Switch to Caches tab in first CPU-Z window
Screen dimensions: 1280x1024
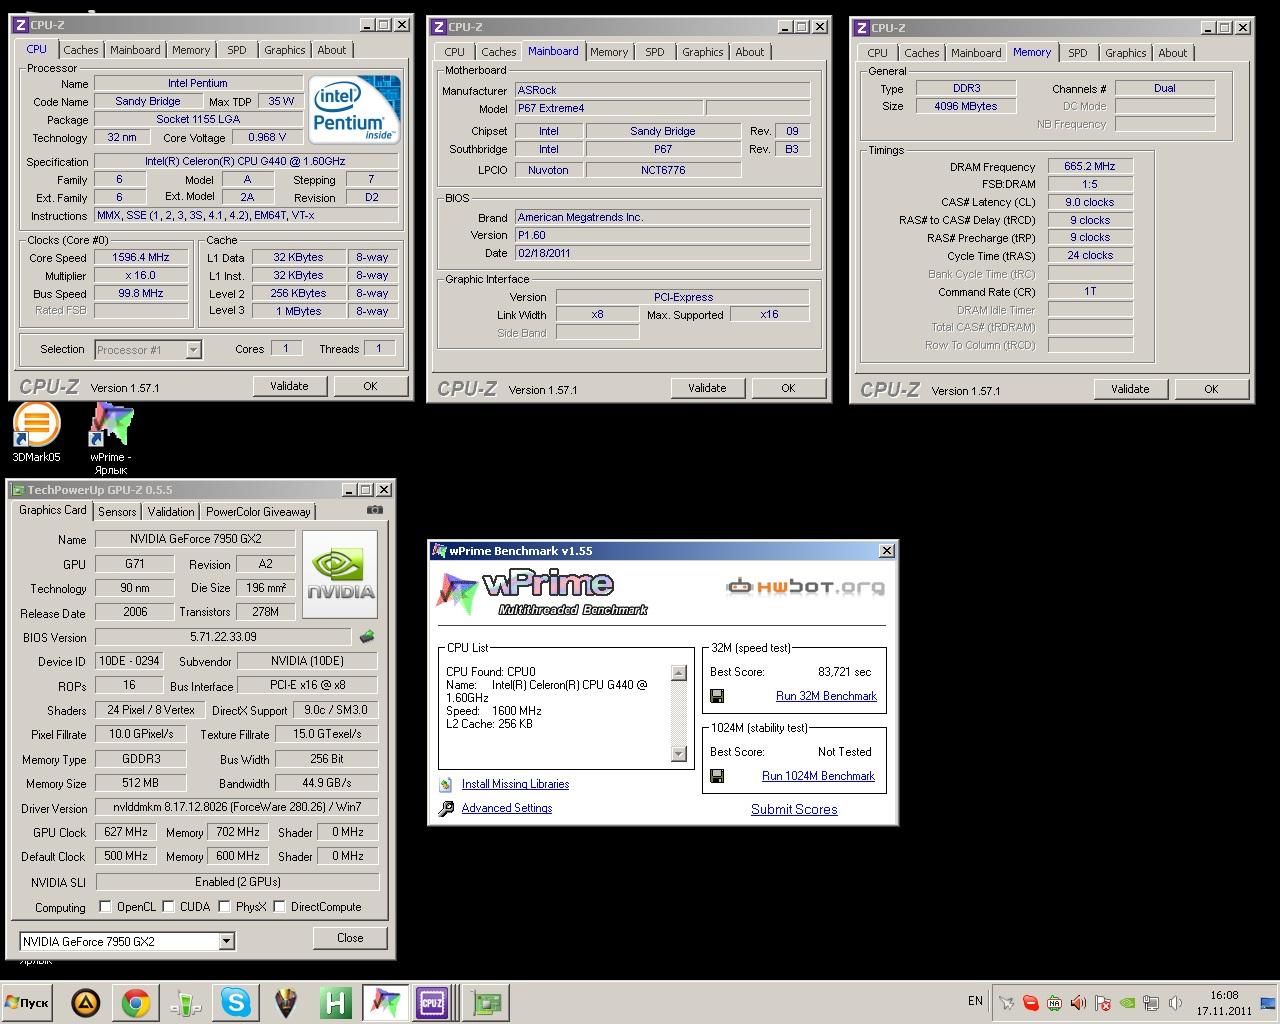click(81, 50)
